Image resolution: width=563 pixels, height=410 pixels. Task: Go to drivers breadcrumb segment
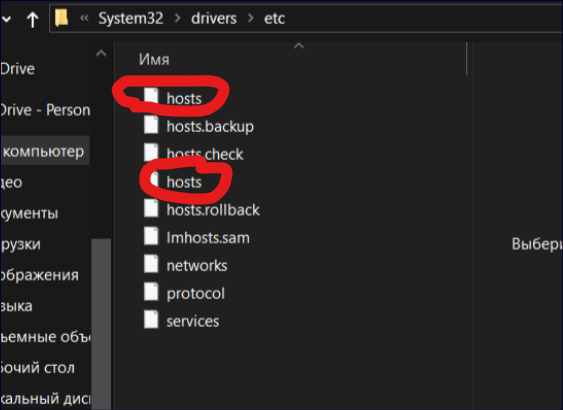coord(214,19)
